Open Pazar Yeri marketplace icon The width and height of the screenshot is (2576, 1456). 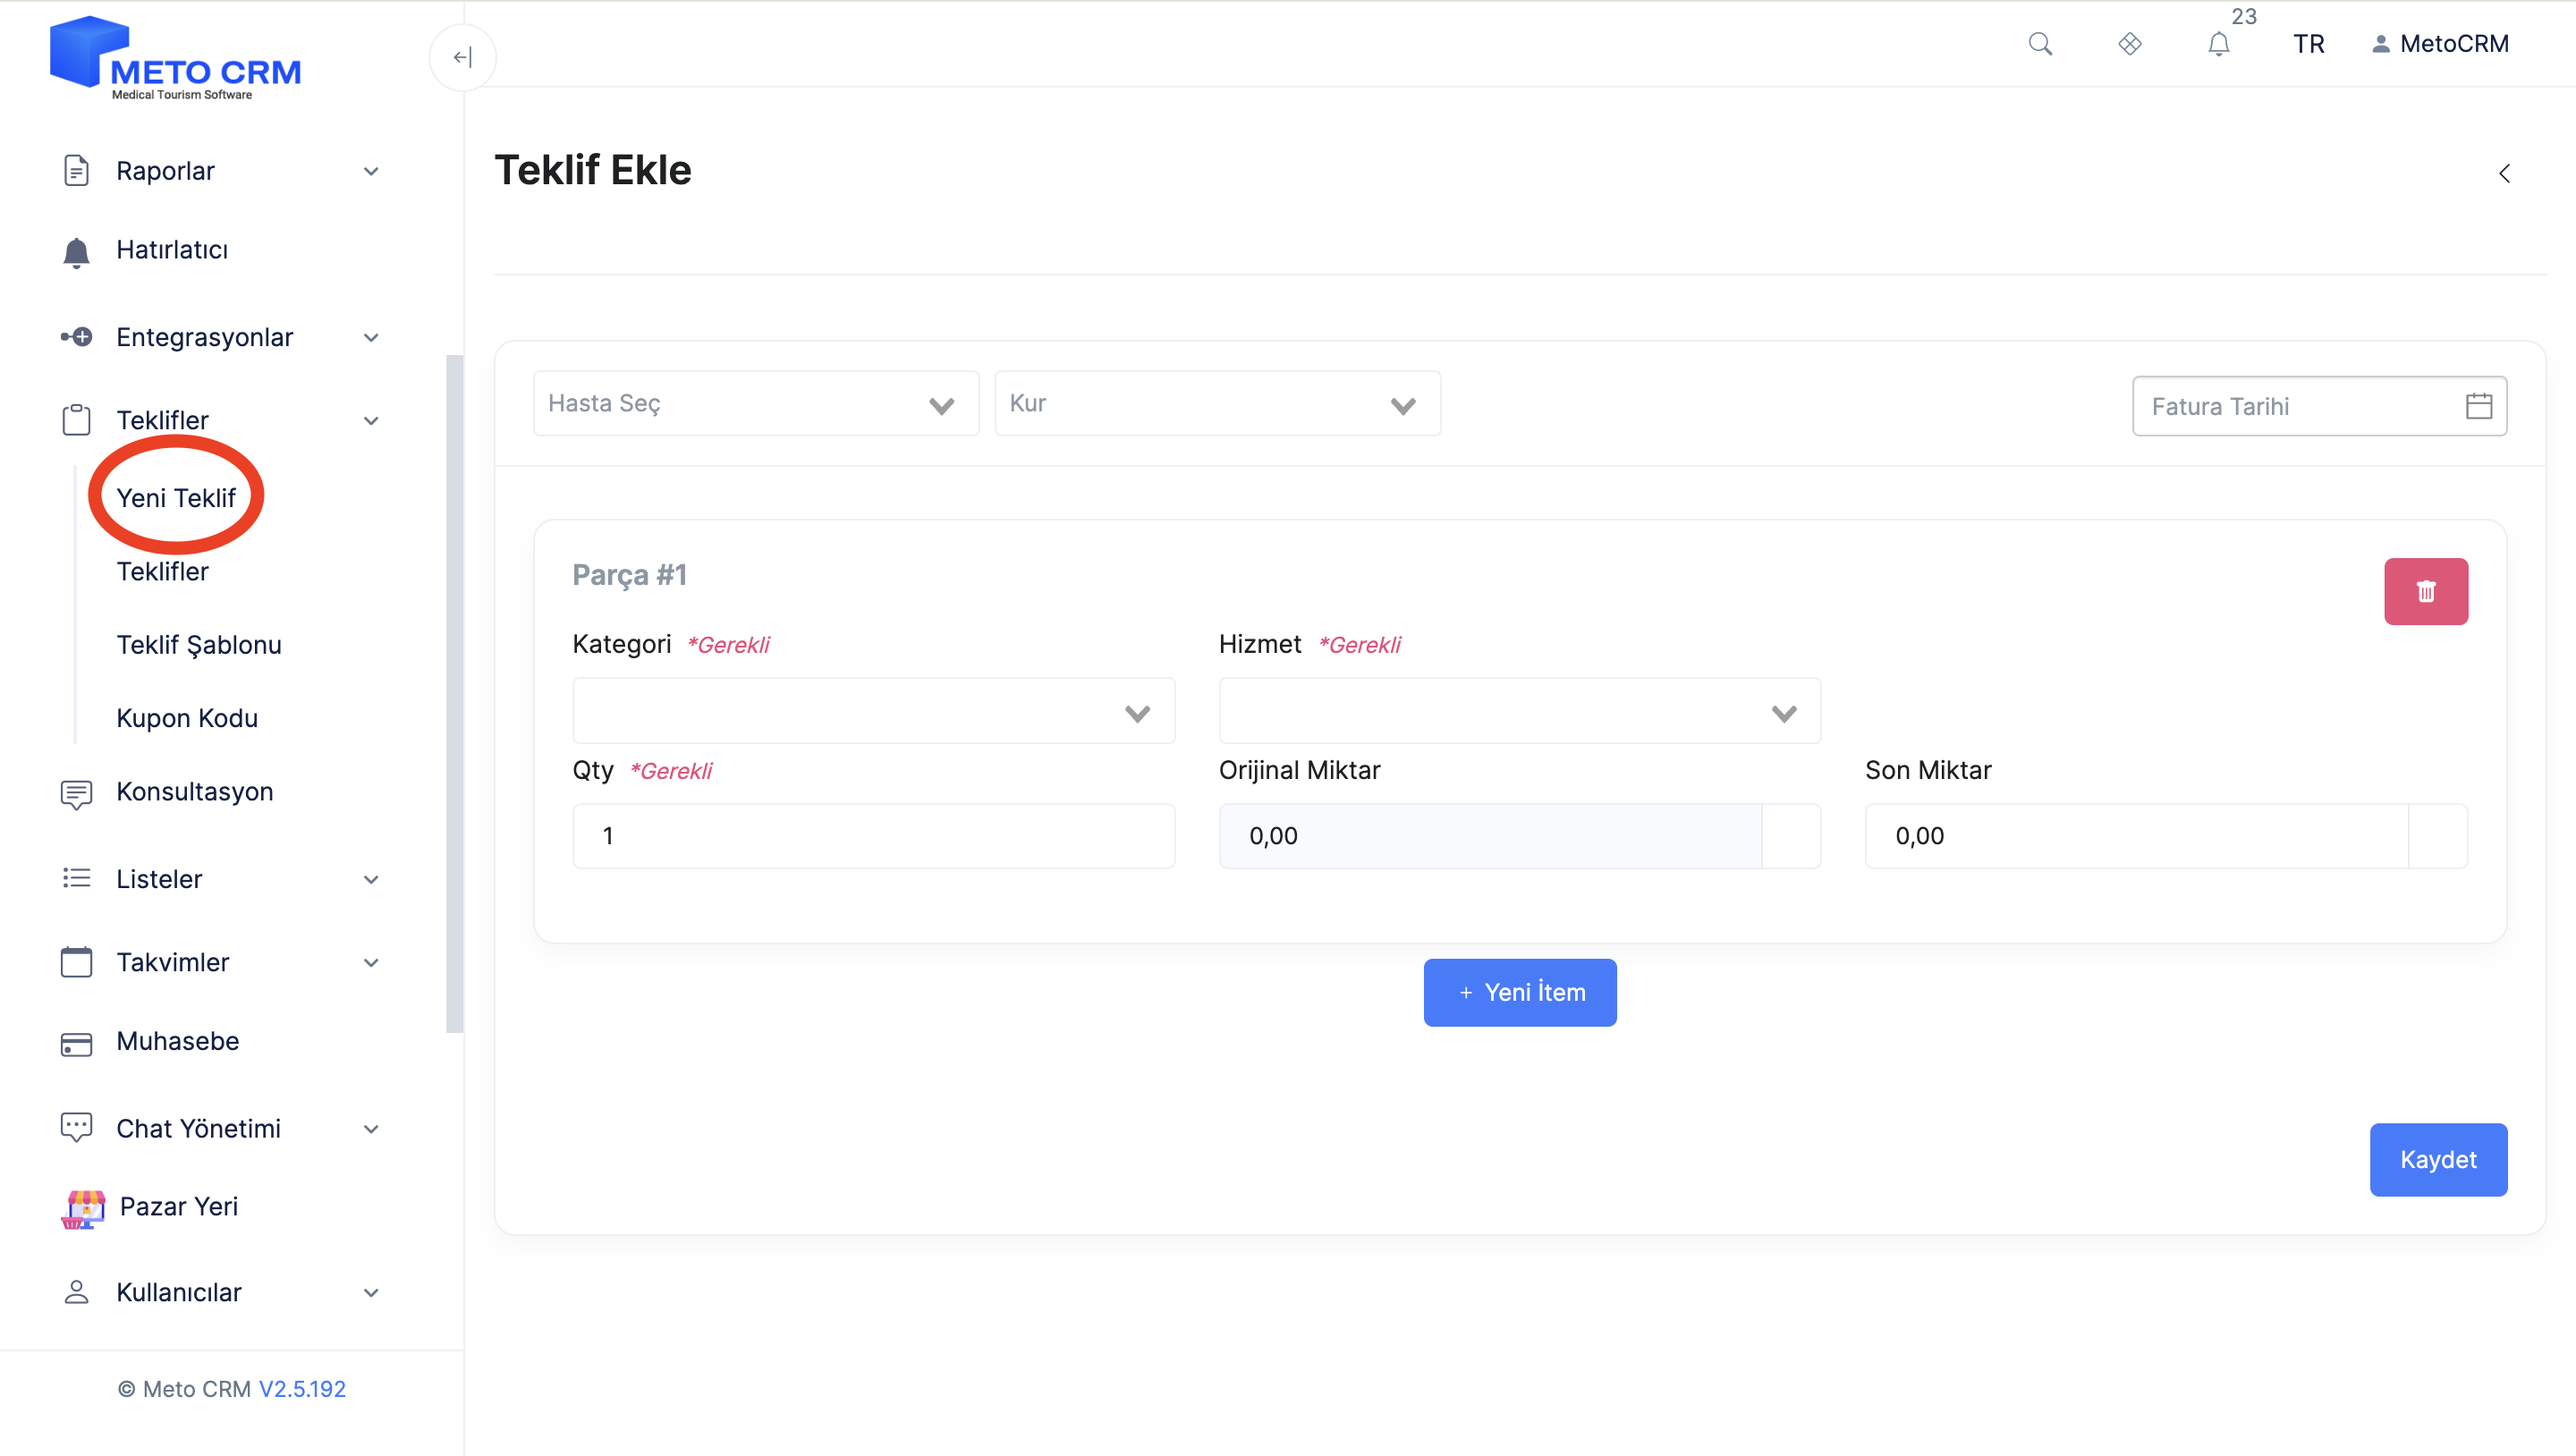click(x=83, y=1208)
